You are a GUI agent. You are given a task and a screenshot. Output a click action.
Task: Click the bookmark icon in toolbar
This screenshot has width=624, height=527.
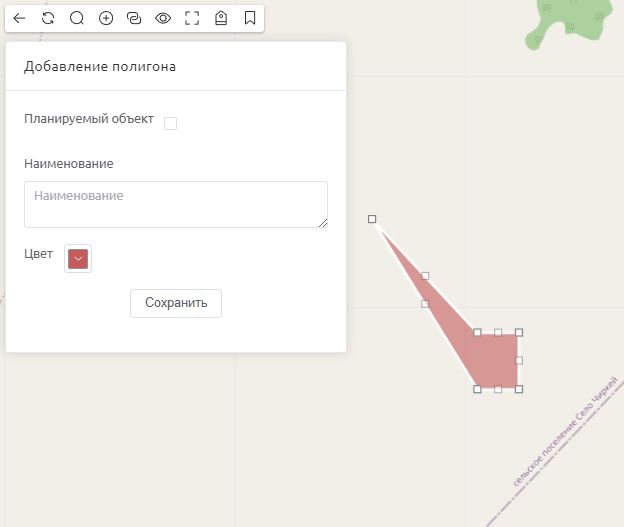(250, 18)
